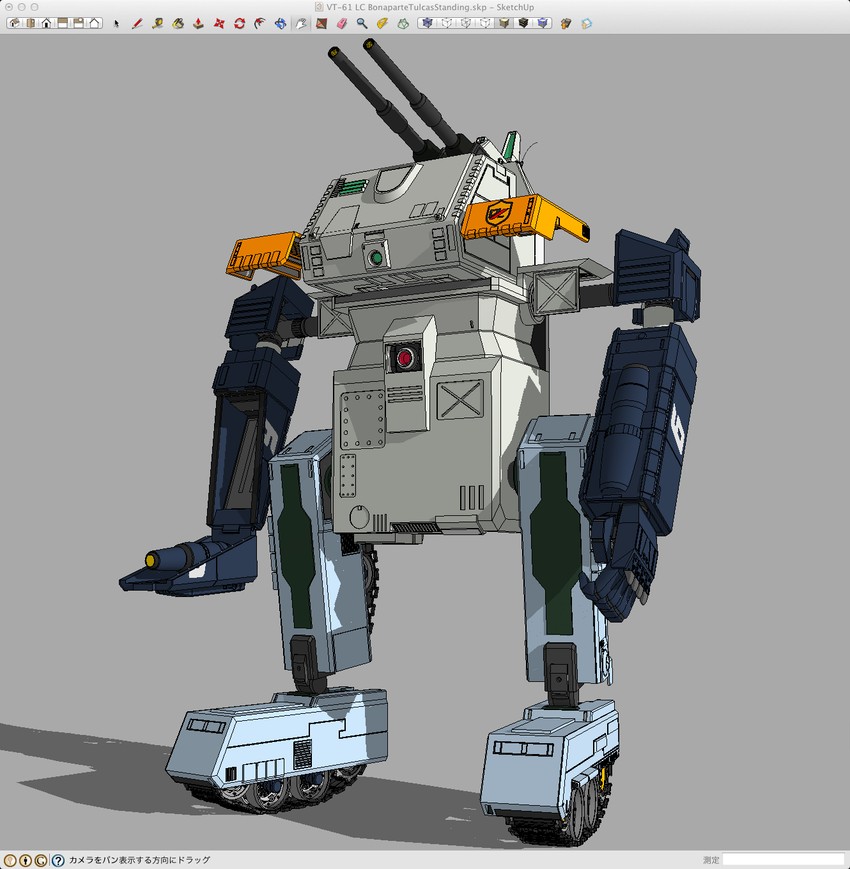The width and height of the screenshot is (850, 869).
Task: Choose the Offset tool
Action: tap(260, 23)
